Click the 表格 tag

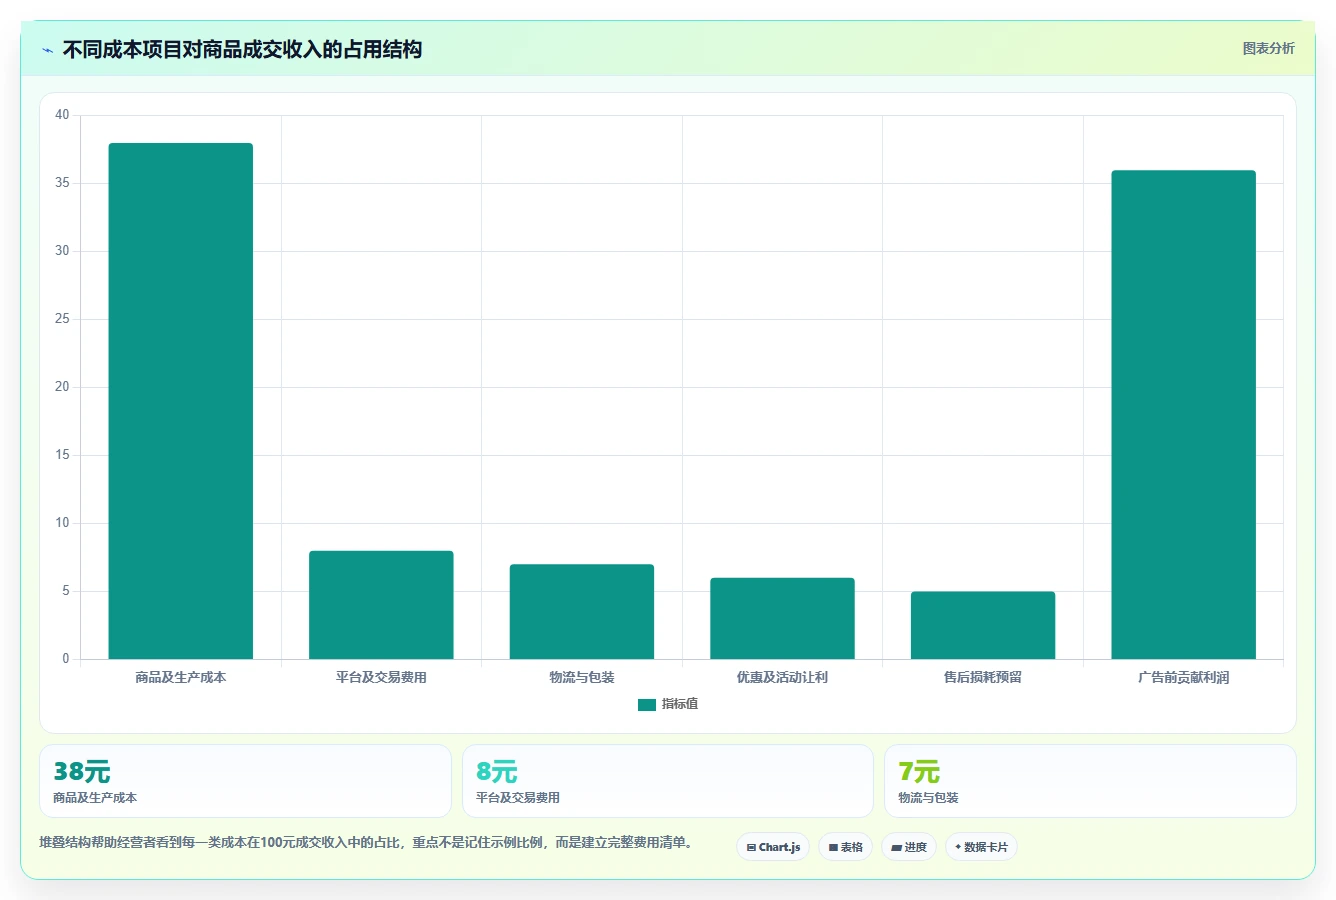click(845, 847)
